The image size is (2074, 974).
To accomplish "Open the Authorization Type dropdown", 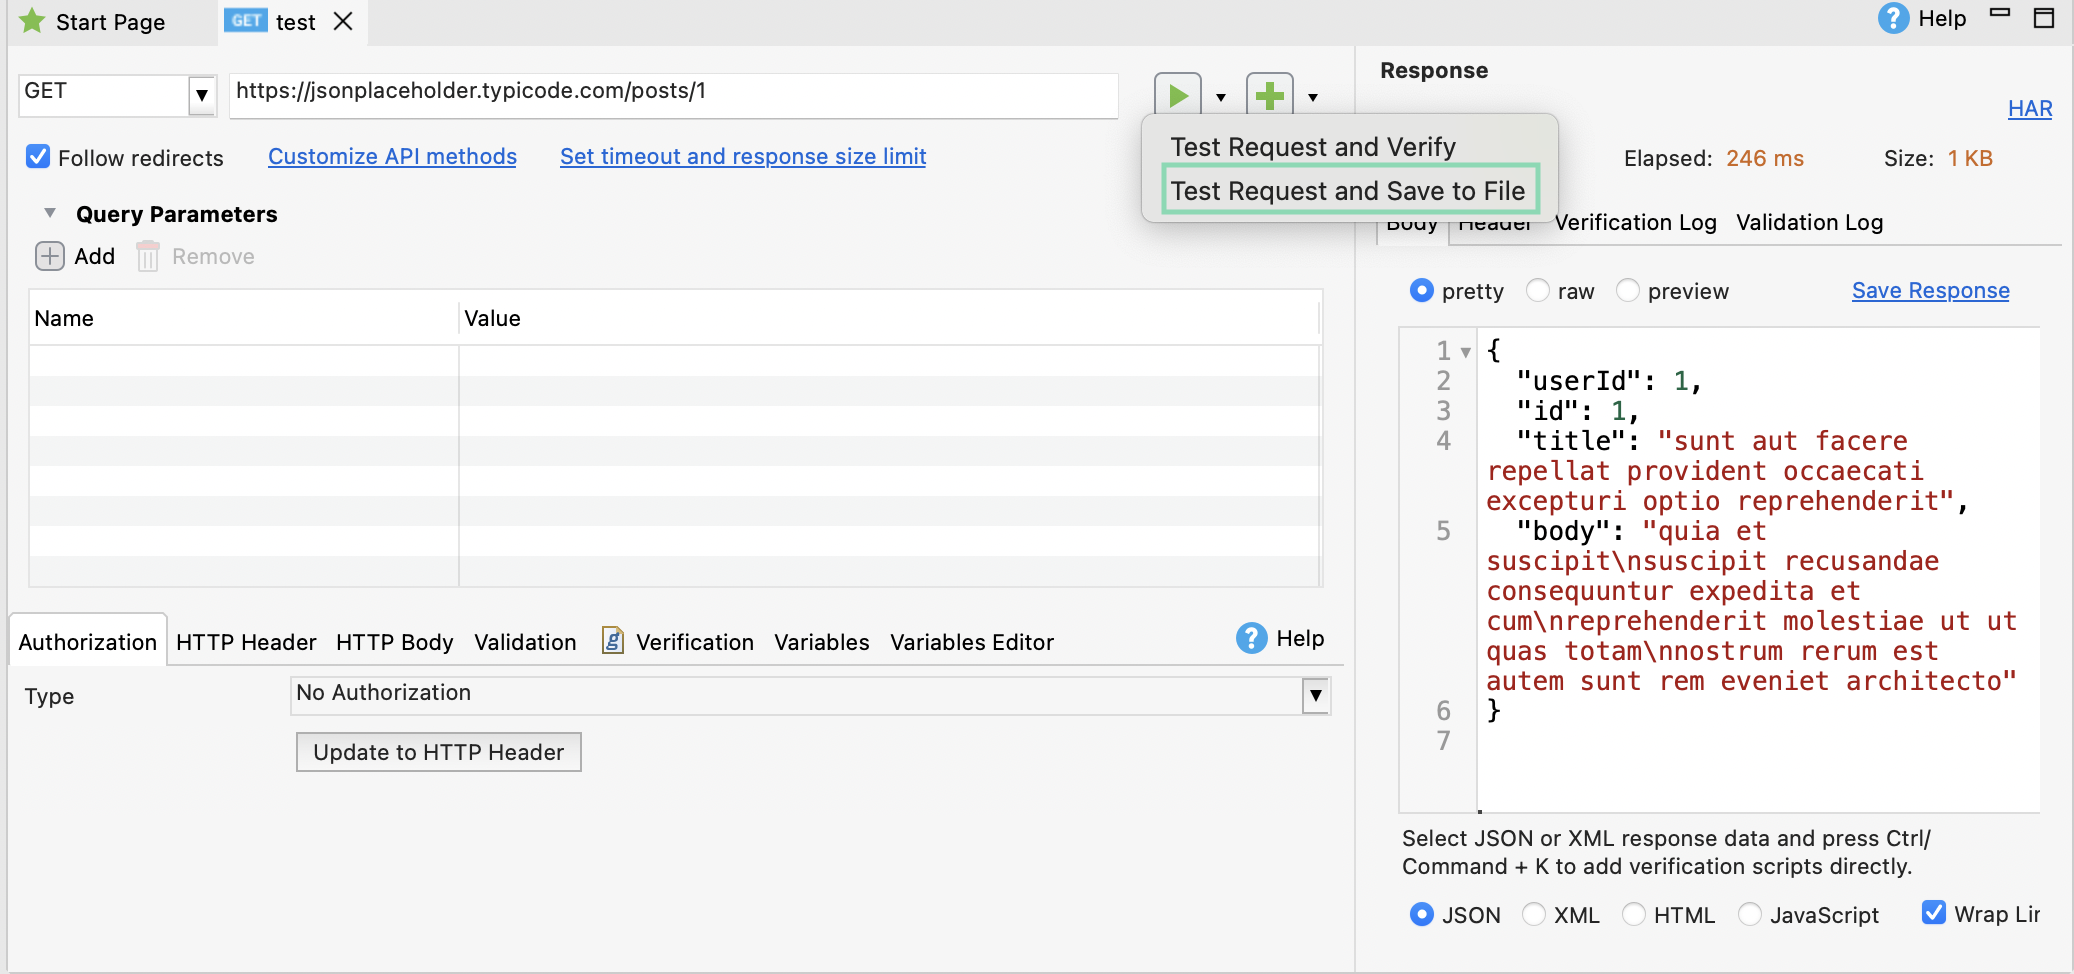I will (1316, 695).
